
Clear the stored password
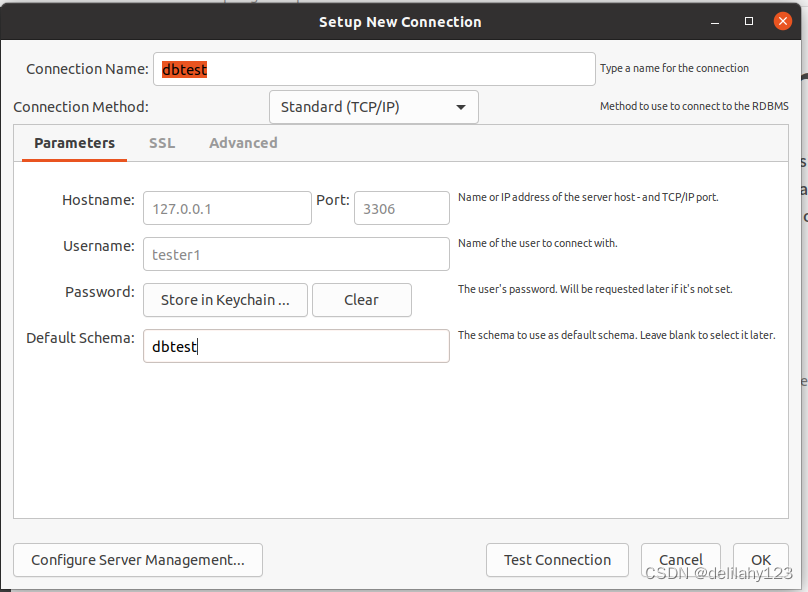click(x=361, y=300)
